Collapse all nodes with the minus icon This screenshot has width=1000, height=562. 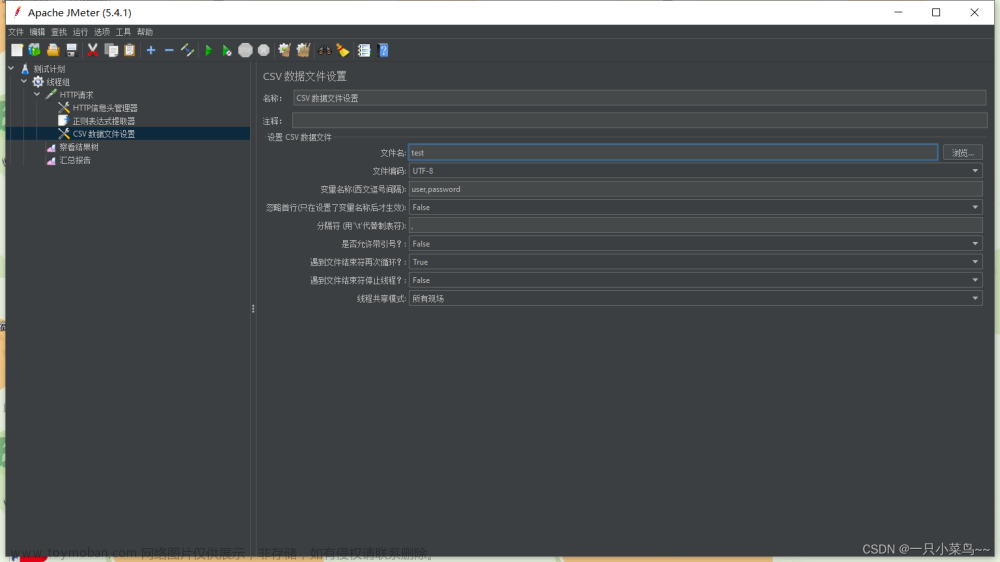(x=169, y=50)
